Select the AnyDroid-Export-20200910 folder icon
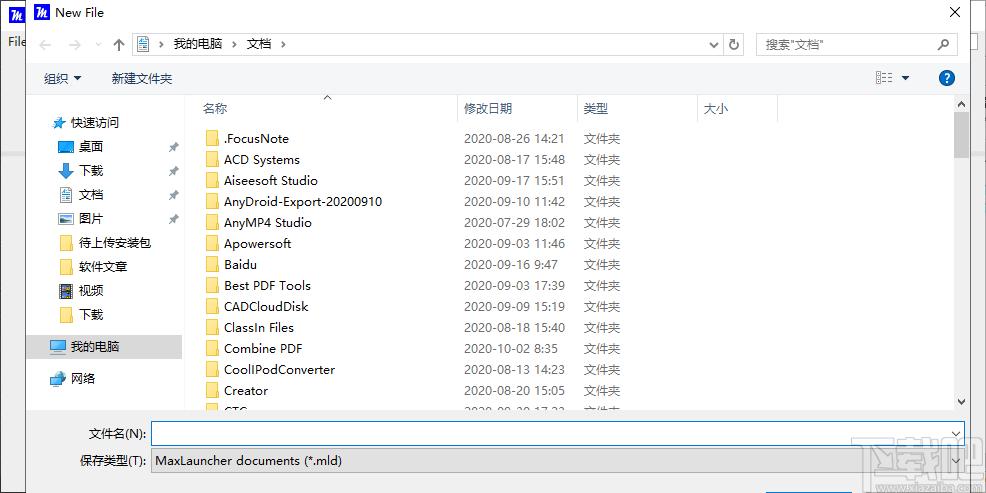The image size is (986, 493). click(x=213, y=202)
